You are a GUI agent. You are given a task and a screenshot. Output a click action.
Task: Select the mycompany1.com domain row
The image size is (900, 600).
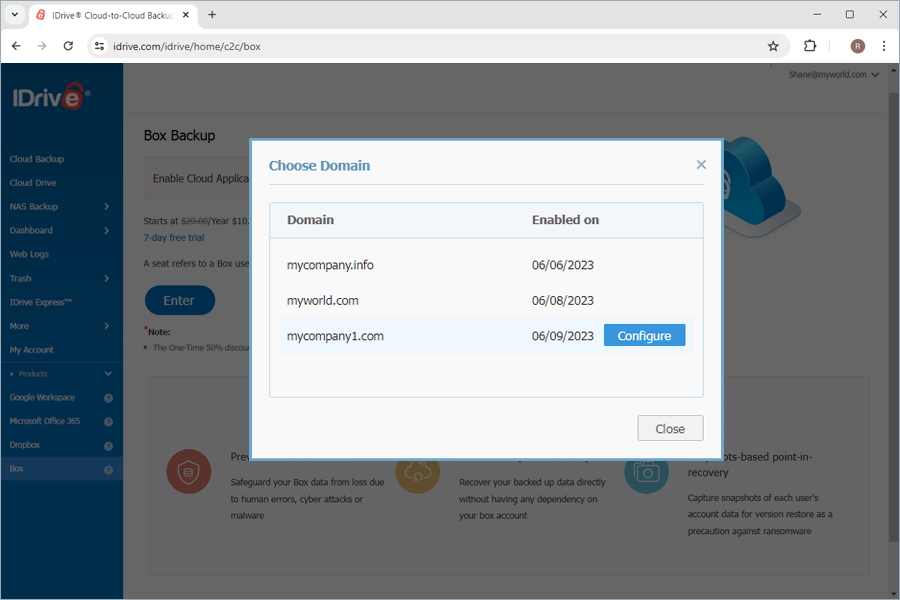pyautogui.click(x=486, y=336)
